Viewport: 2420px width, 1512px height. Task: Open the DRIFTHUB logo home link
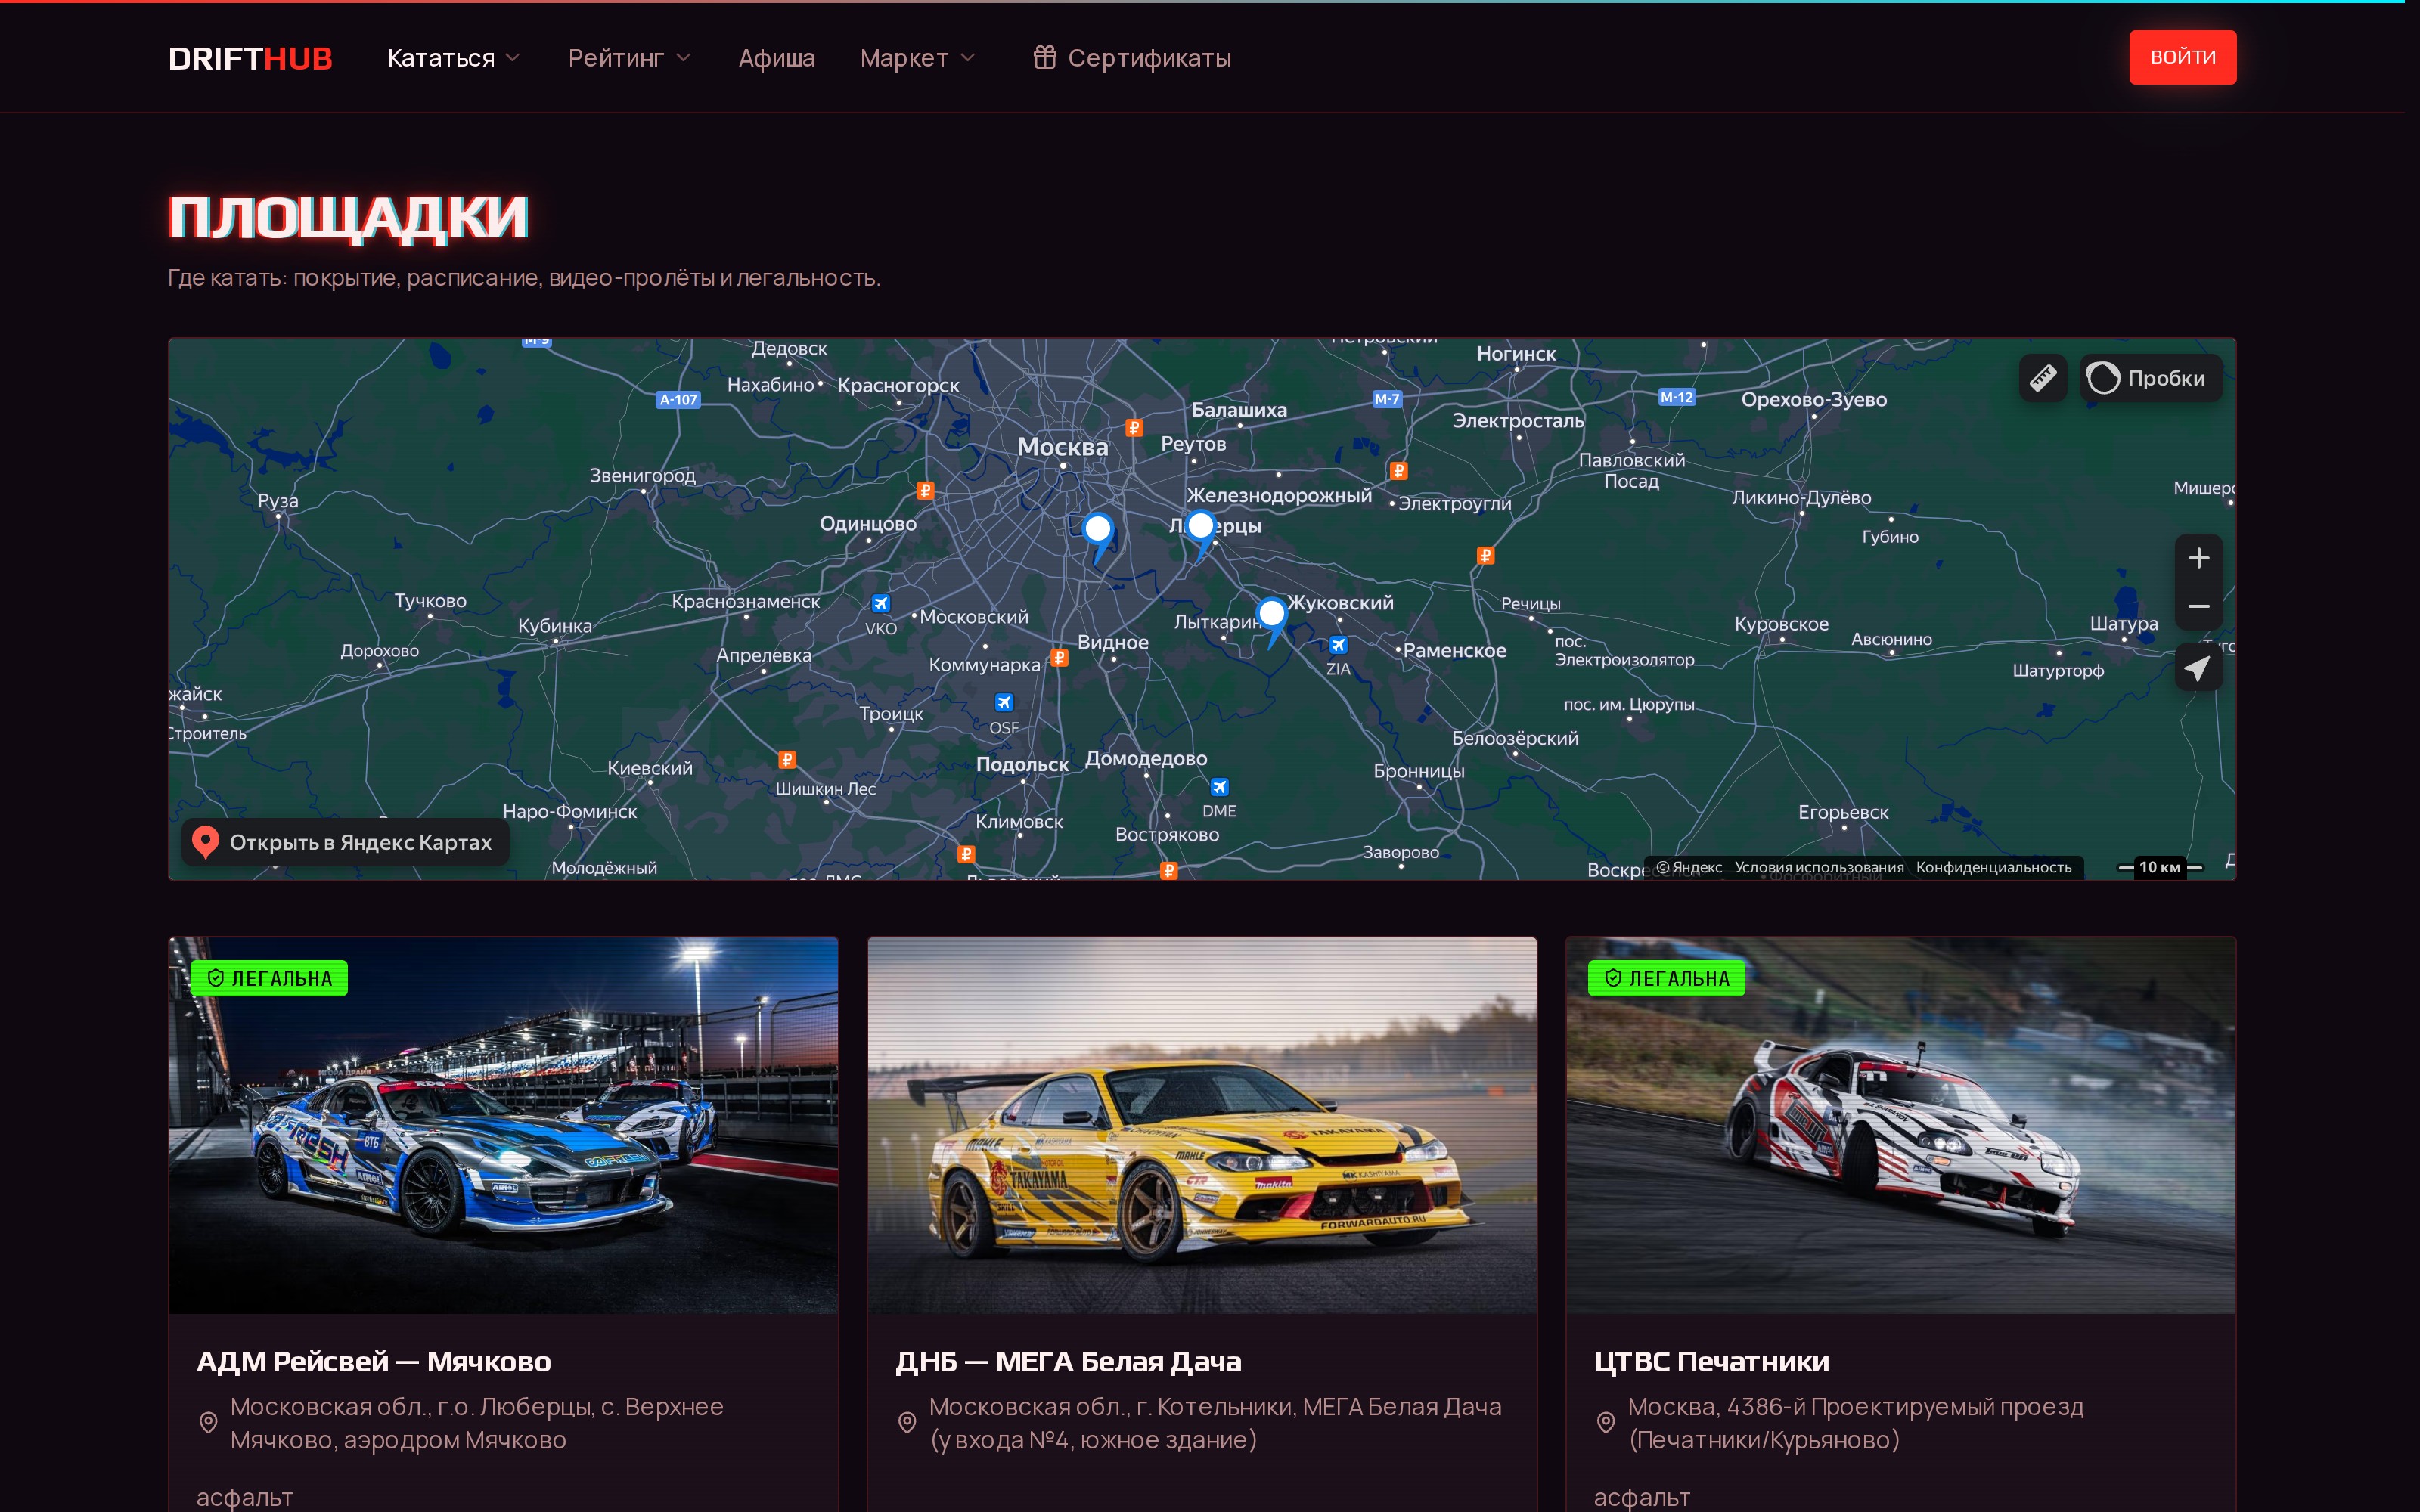(250, 58)
